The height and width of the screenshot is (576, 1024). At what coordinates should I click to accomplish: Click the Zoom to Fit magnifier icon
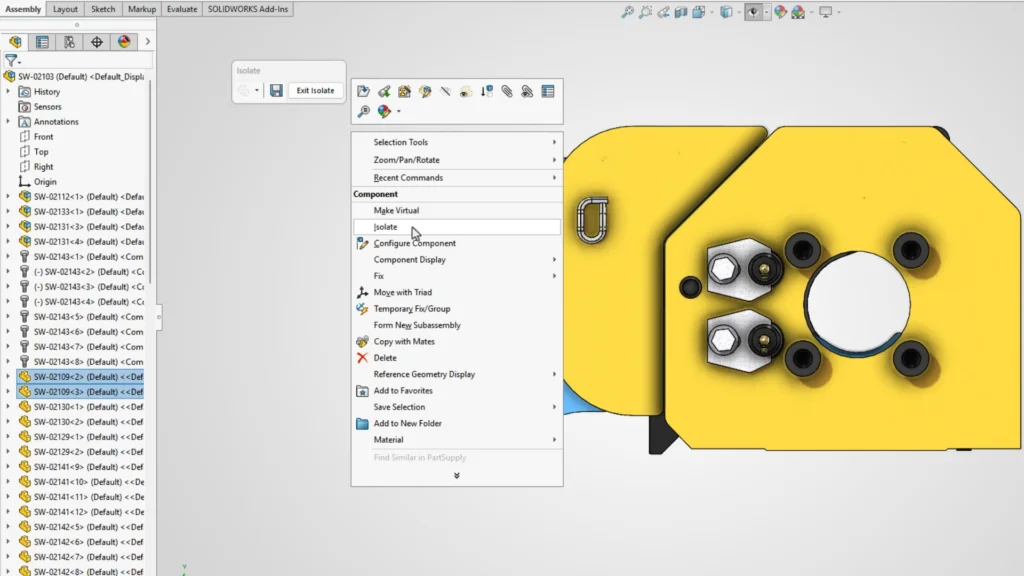[627, 12]
